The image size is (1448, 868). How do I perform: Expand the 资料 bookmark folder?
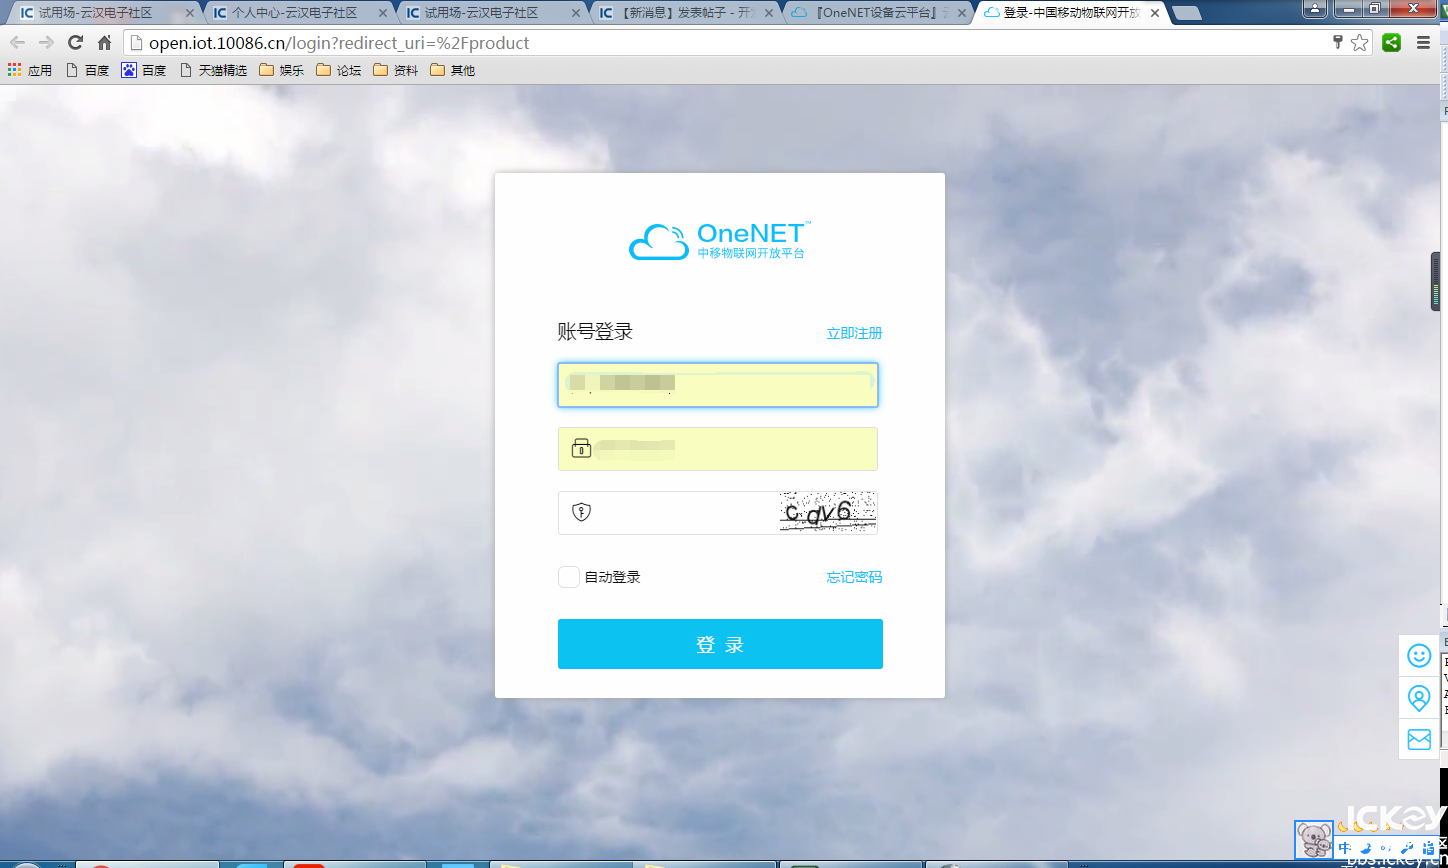click(395, 70)
